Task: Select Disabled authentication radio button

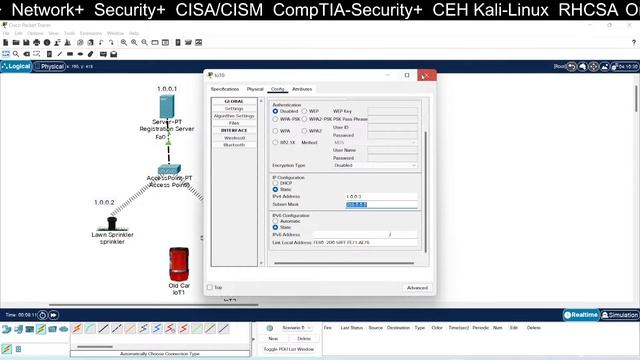Action: (x=275, y=111)
